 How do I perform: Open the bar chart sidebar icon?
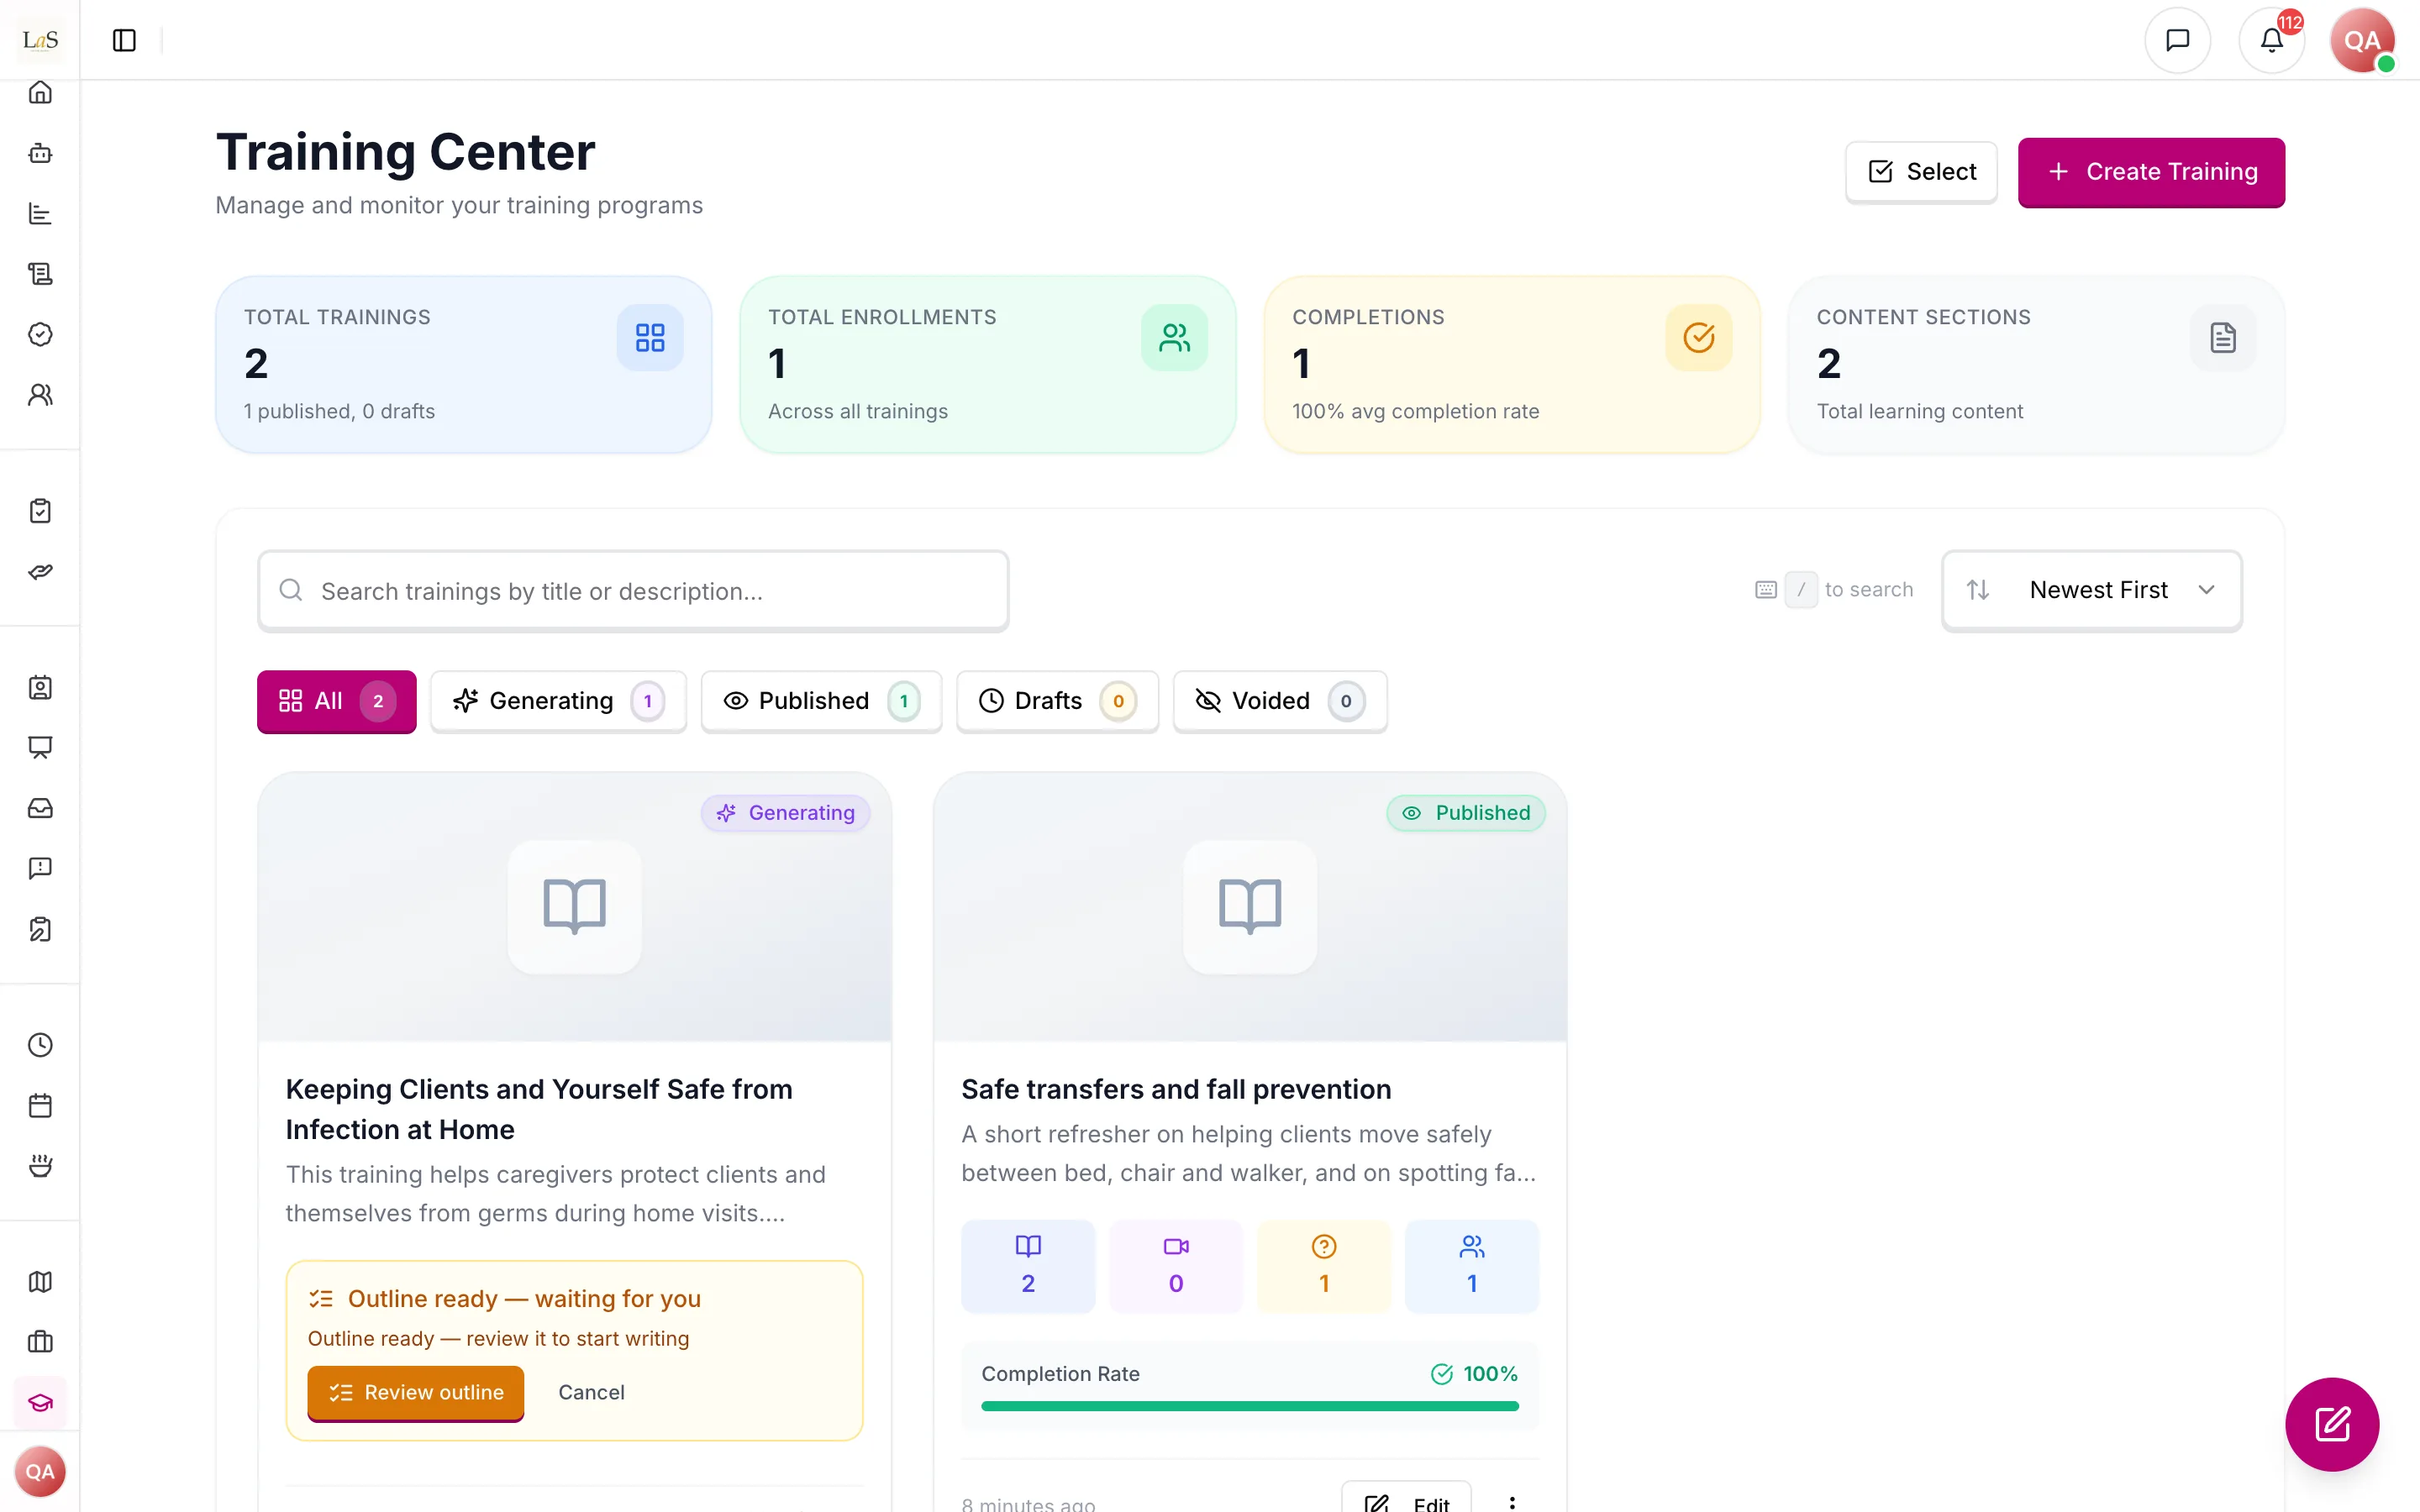coord(40,213)
